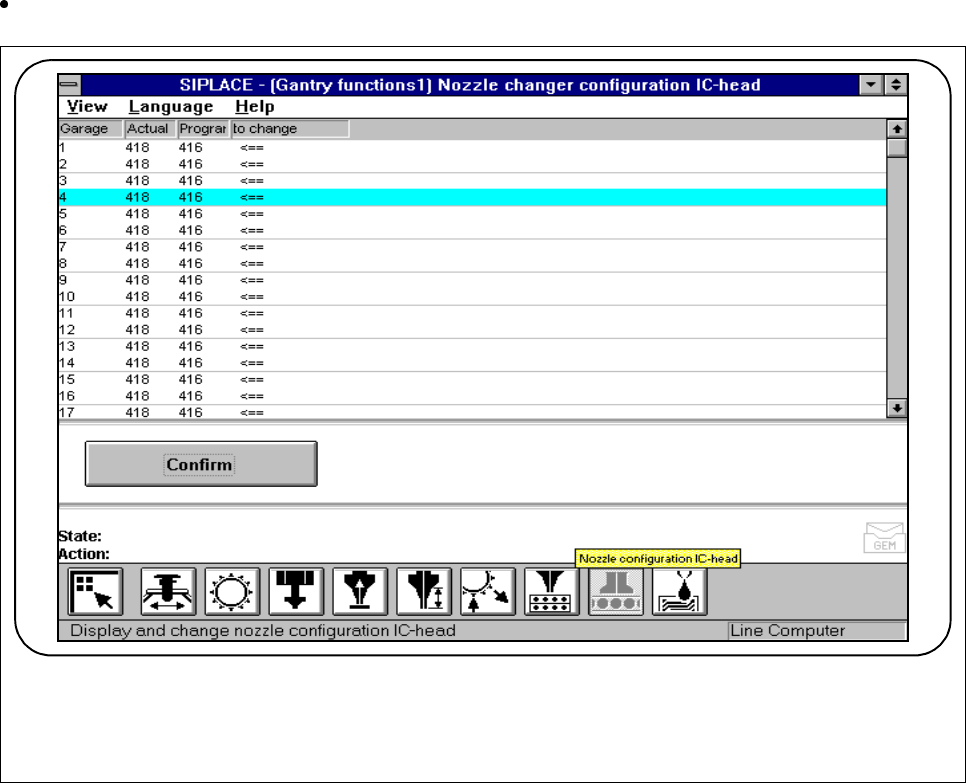Click the GEM envelope icon
Screen dimensions: 966x783
[x=884, y=538]
